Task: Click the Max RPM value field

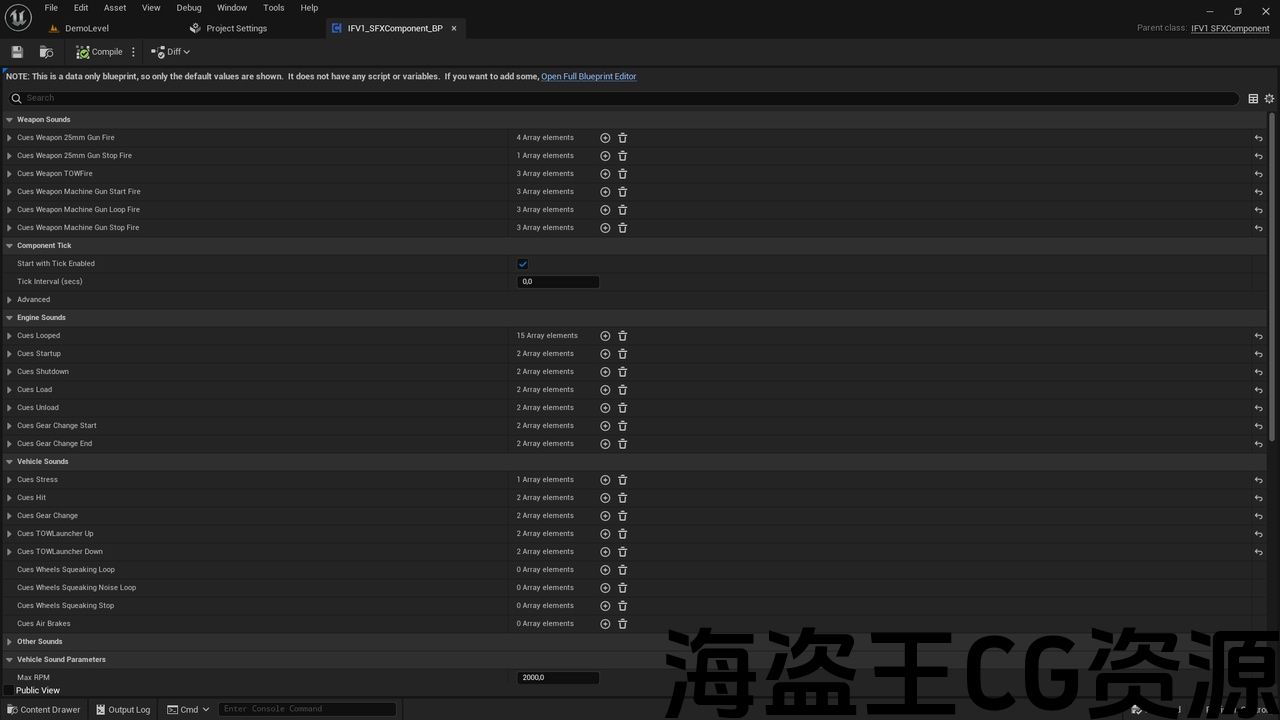Action: point(557,678)
